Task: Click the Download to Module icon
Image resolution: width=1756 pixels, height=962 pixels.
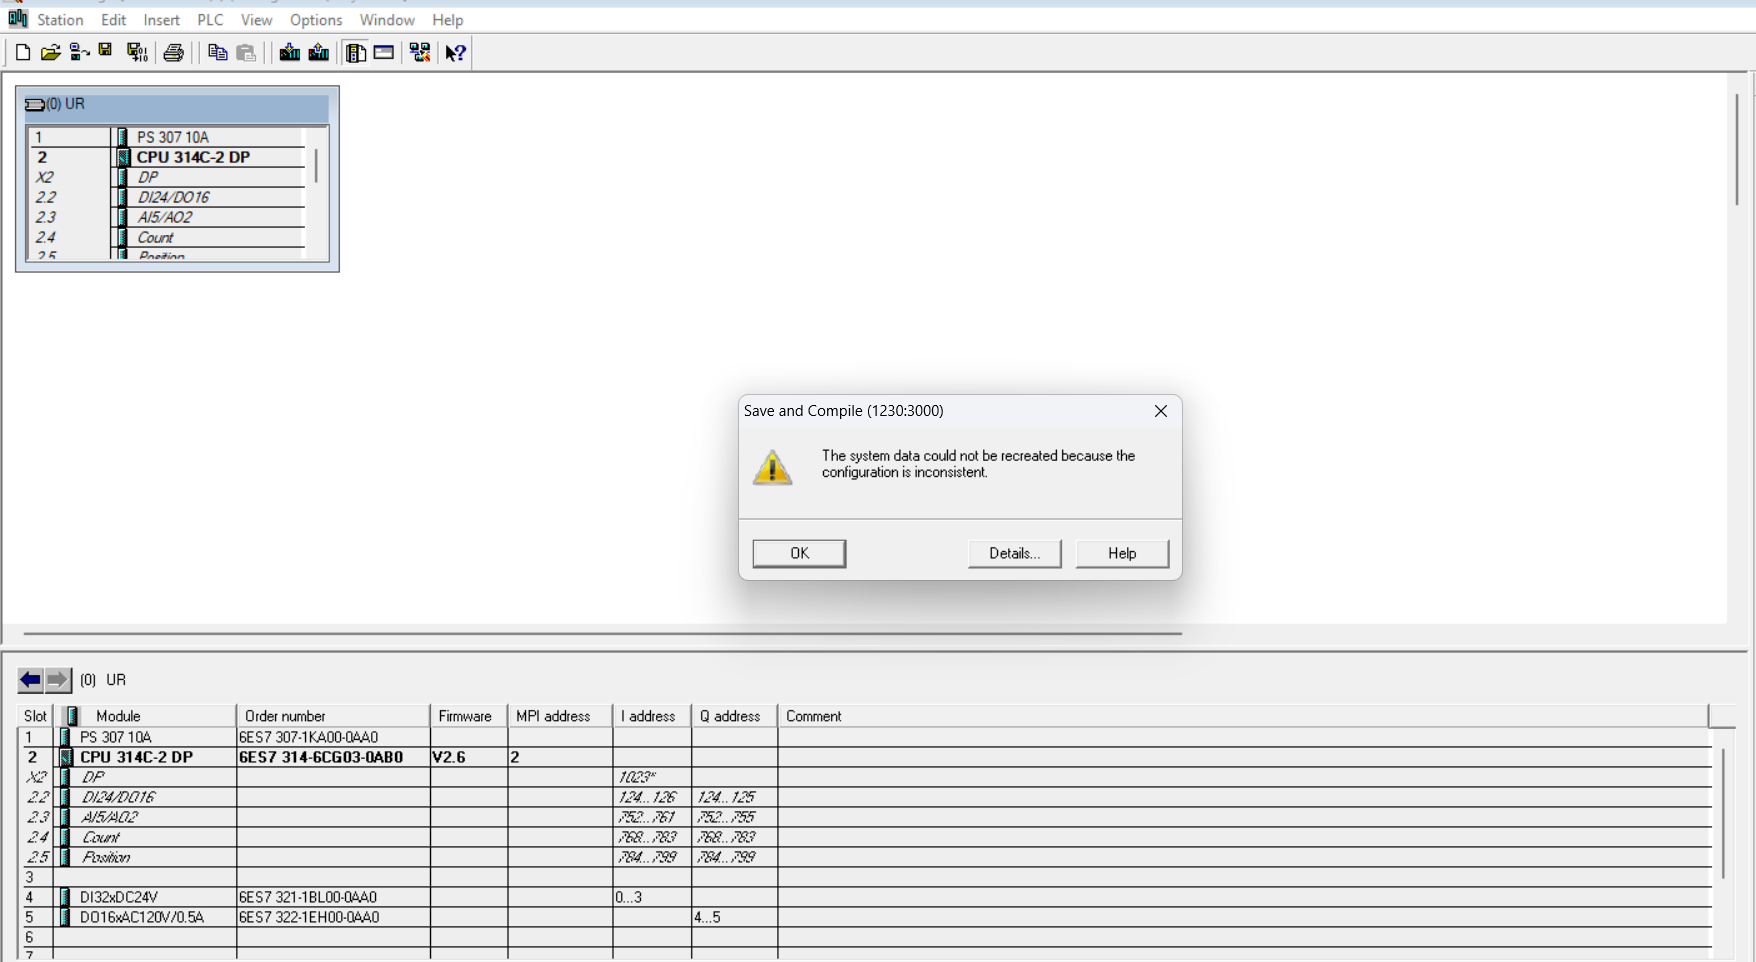Action: (x=290, y=53)
